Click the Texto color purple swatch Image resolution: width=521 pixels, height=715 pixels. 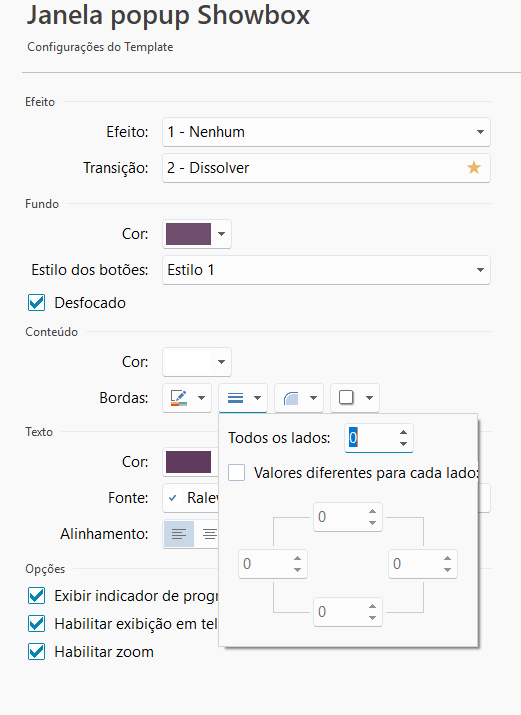click(188, 462)
